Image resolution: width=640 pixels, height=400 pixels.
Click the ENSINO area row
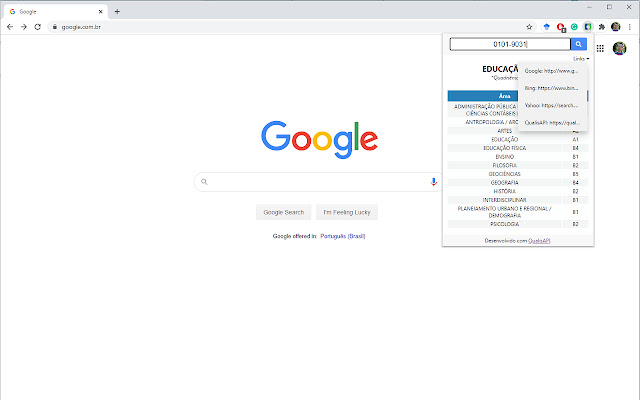point(518,157)
